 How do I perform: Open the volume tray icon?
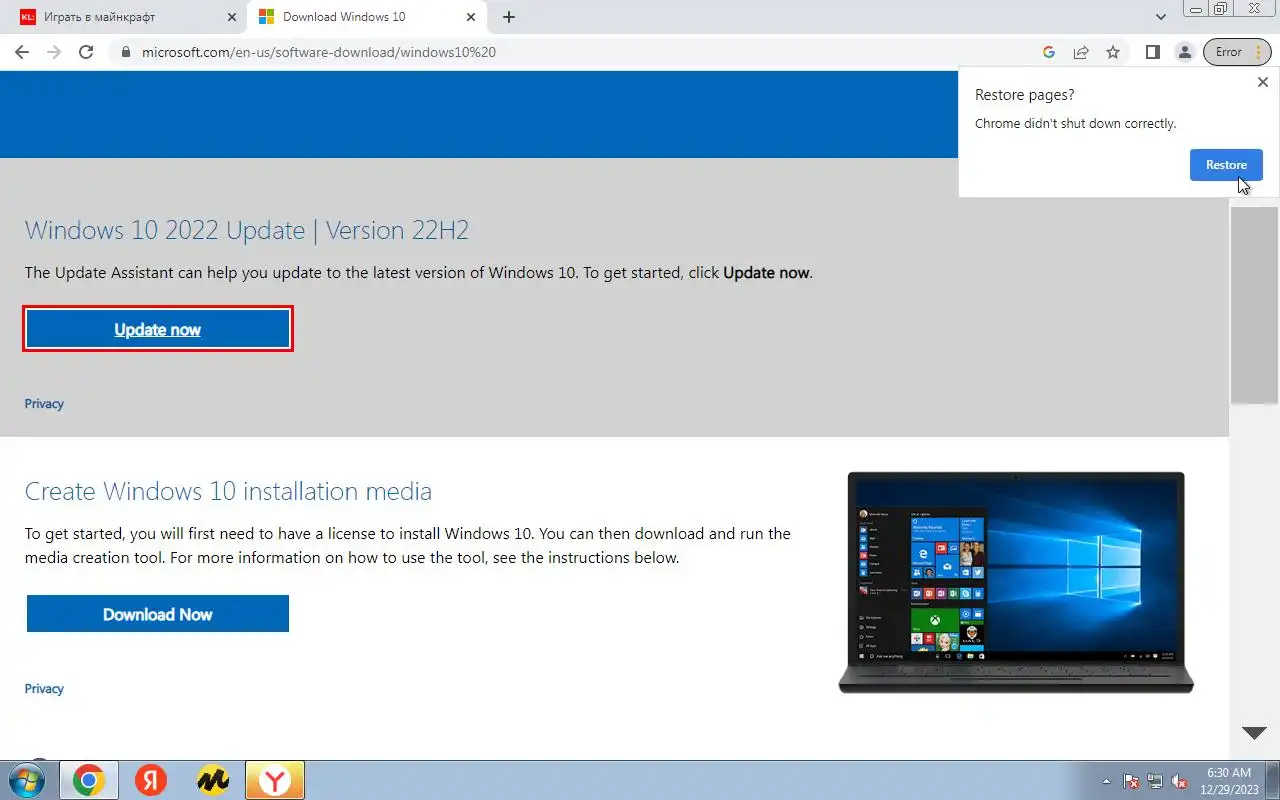pyautogui.click(x=1180, y=781)
